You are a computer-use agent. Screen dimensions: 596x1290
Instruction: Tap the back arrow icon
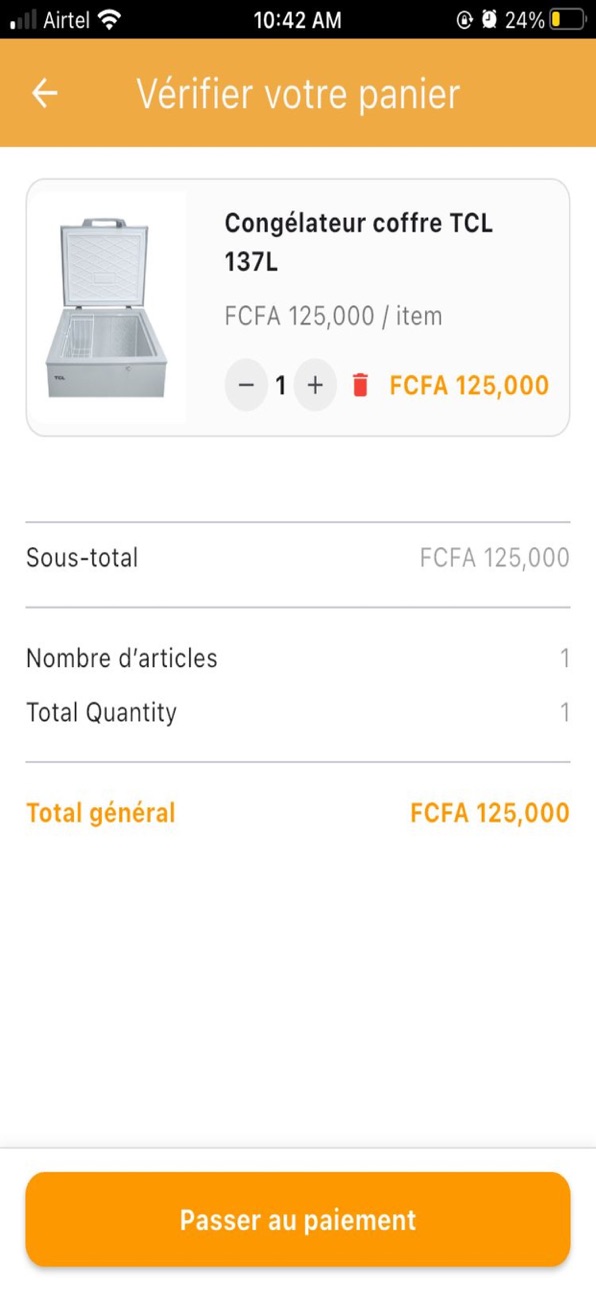coord(45,93)
